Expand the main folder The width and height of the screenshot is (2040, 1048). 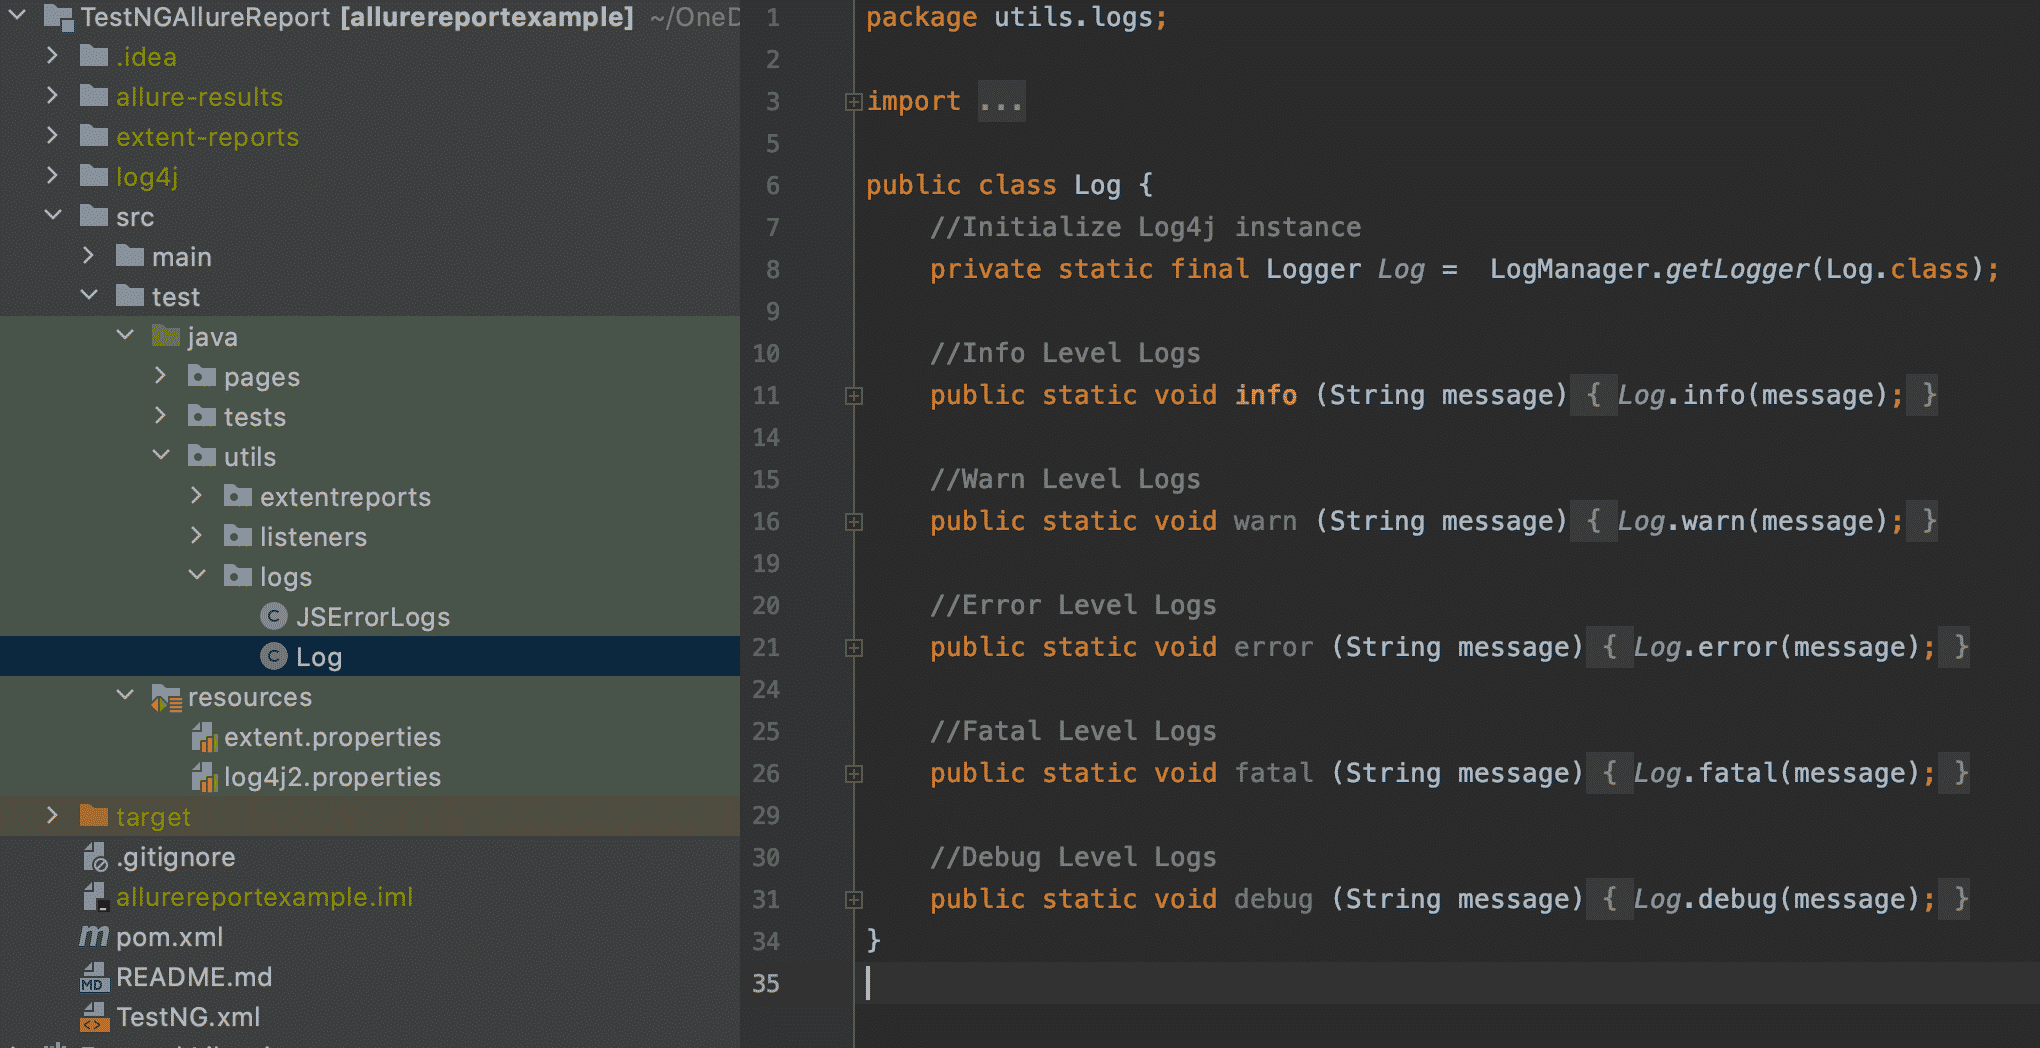point(89,256)
